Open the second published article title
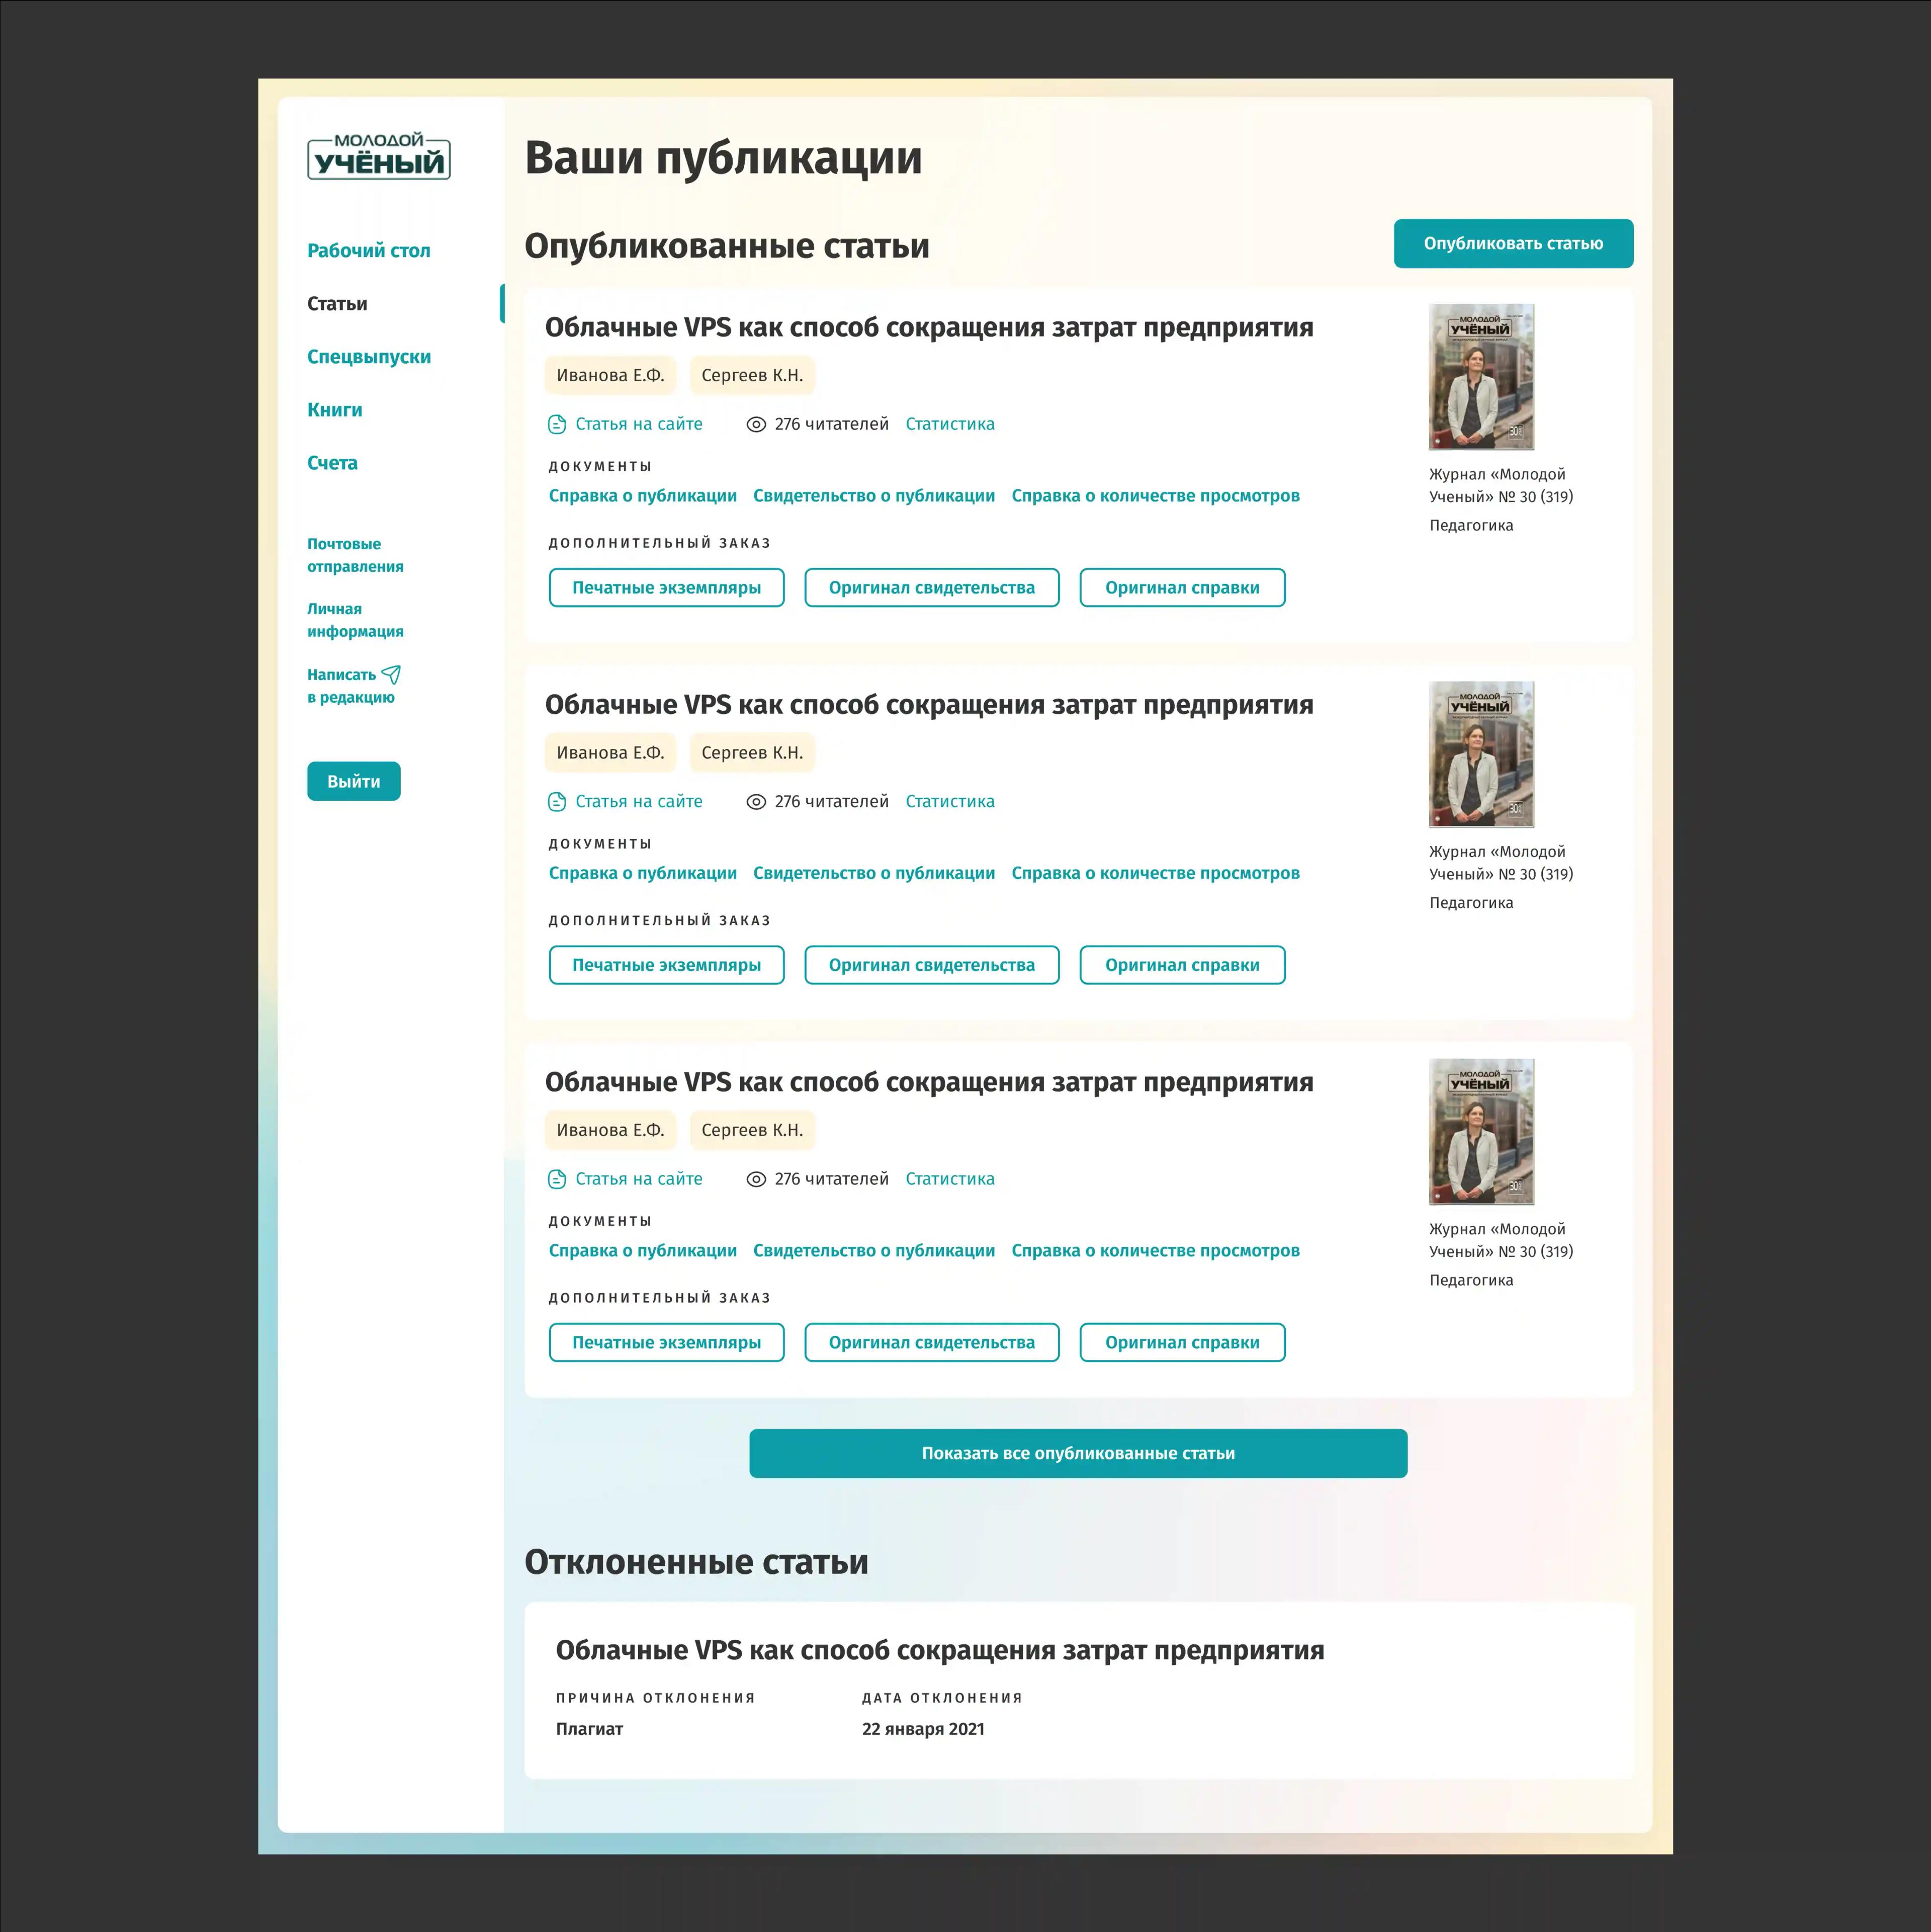The height and width of the screenshot is (1932, 1931). point(929,705)
